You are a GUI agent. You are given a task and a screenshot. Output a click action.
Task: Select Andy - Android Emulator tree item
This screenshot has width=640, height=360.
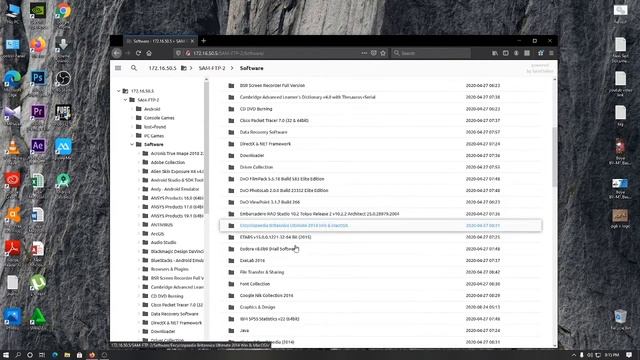pyautogui.click(x=175, y=189)
